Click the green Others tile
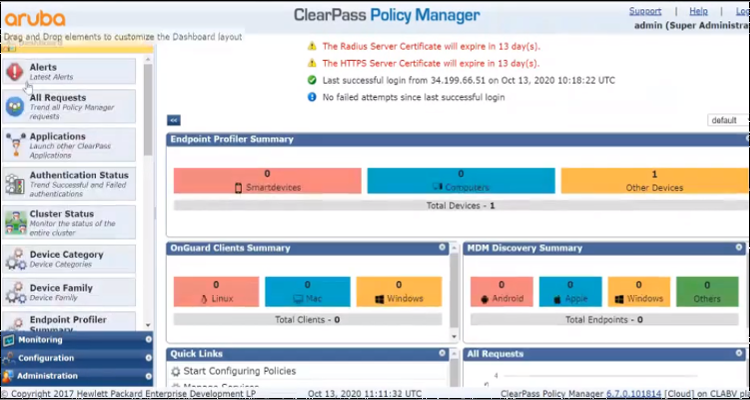The height and width of the screenshot is (400, 750). 707,292
